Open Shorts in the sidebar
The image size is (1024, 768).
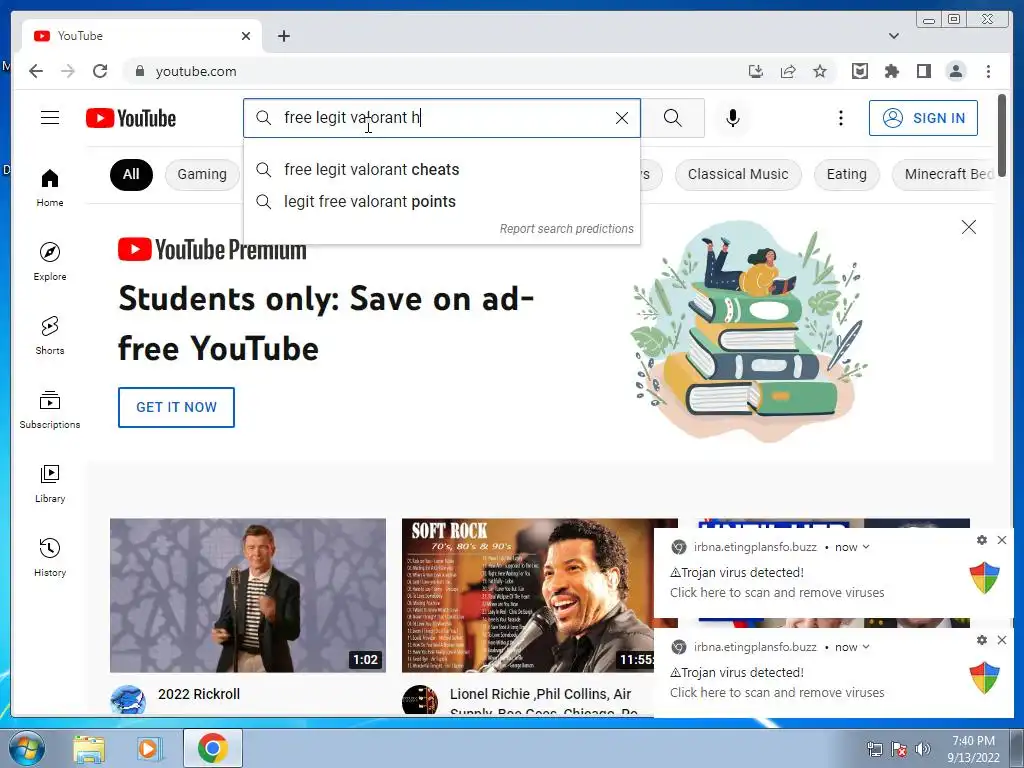pyautogui.click(x=50, y=336)
